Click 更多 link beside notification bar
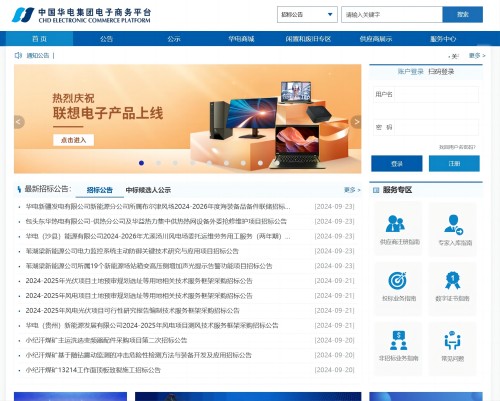The height and width of the screenshot is (401, 500). tap(477, 56)
